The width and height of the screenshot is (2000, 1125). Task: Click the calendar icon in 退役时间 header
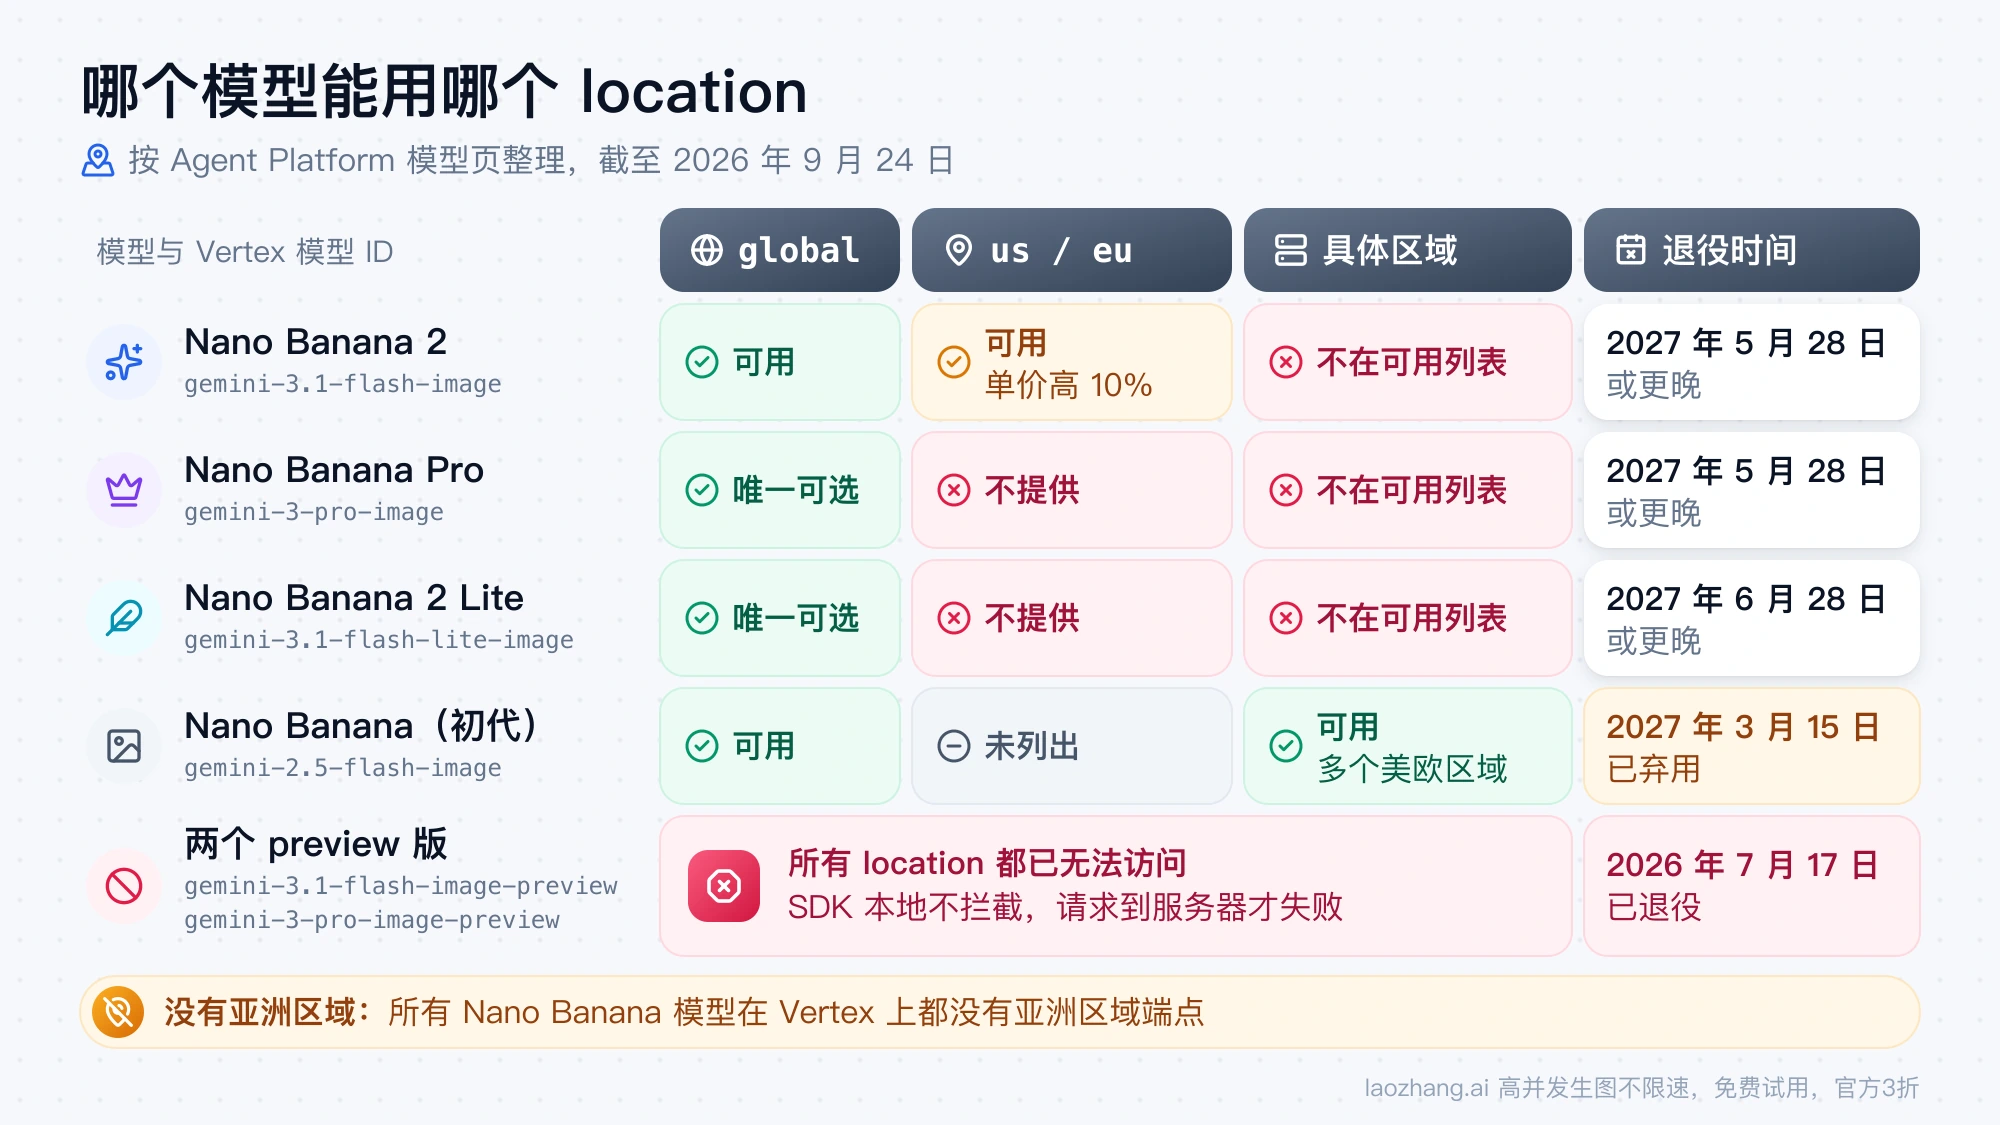(x=1631, y=250)
